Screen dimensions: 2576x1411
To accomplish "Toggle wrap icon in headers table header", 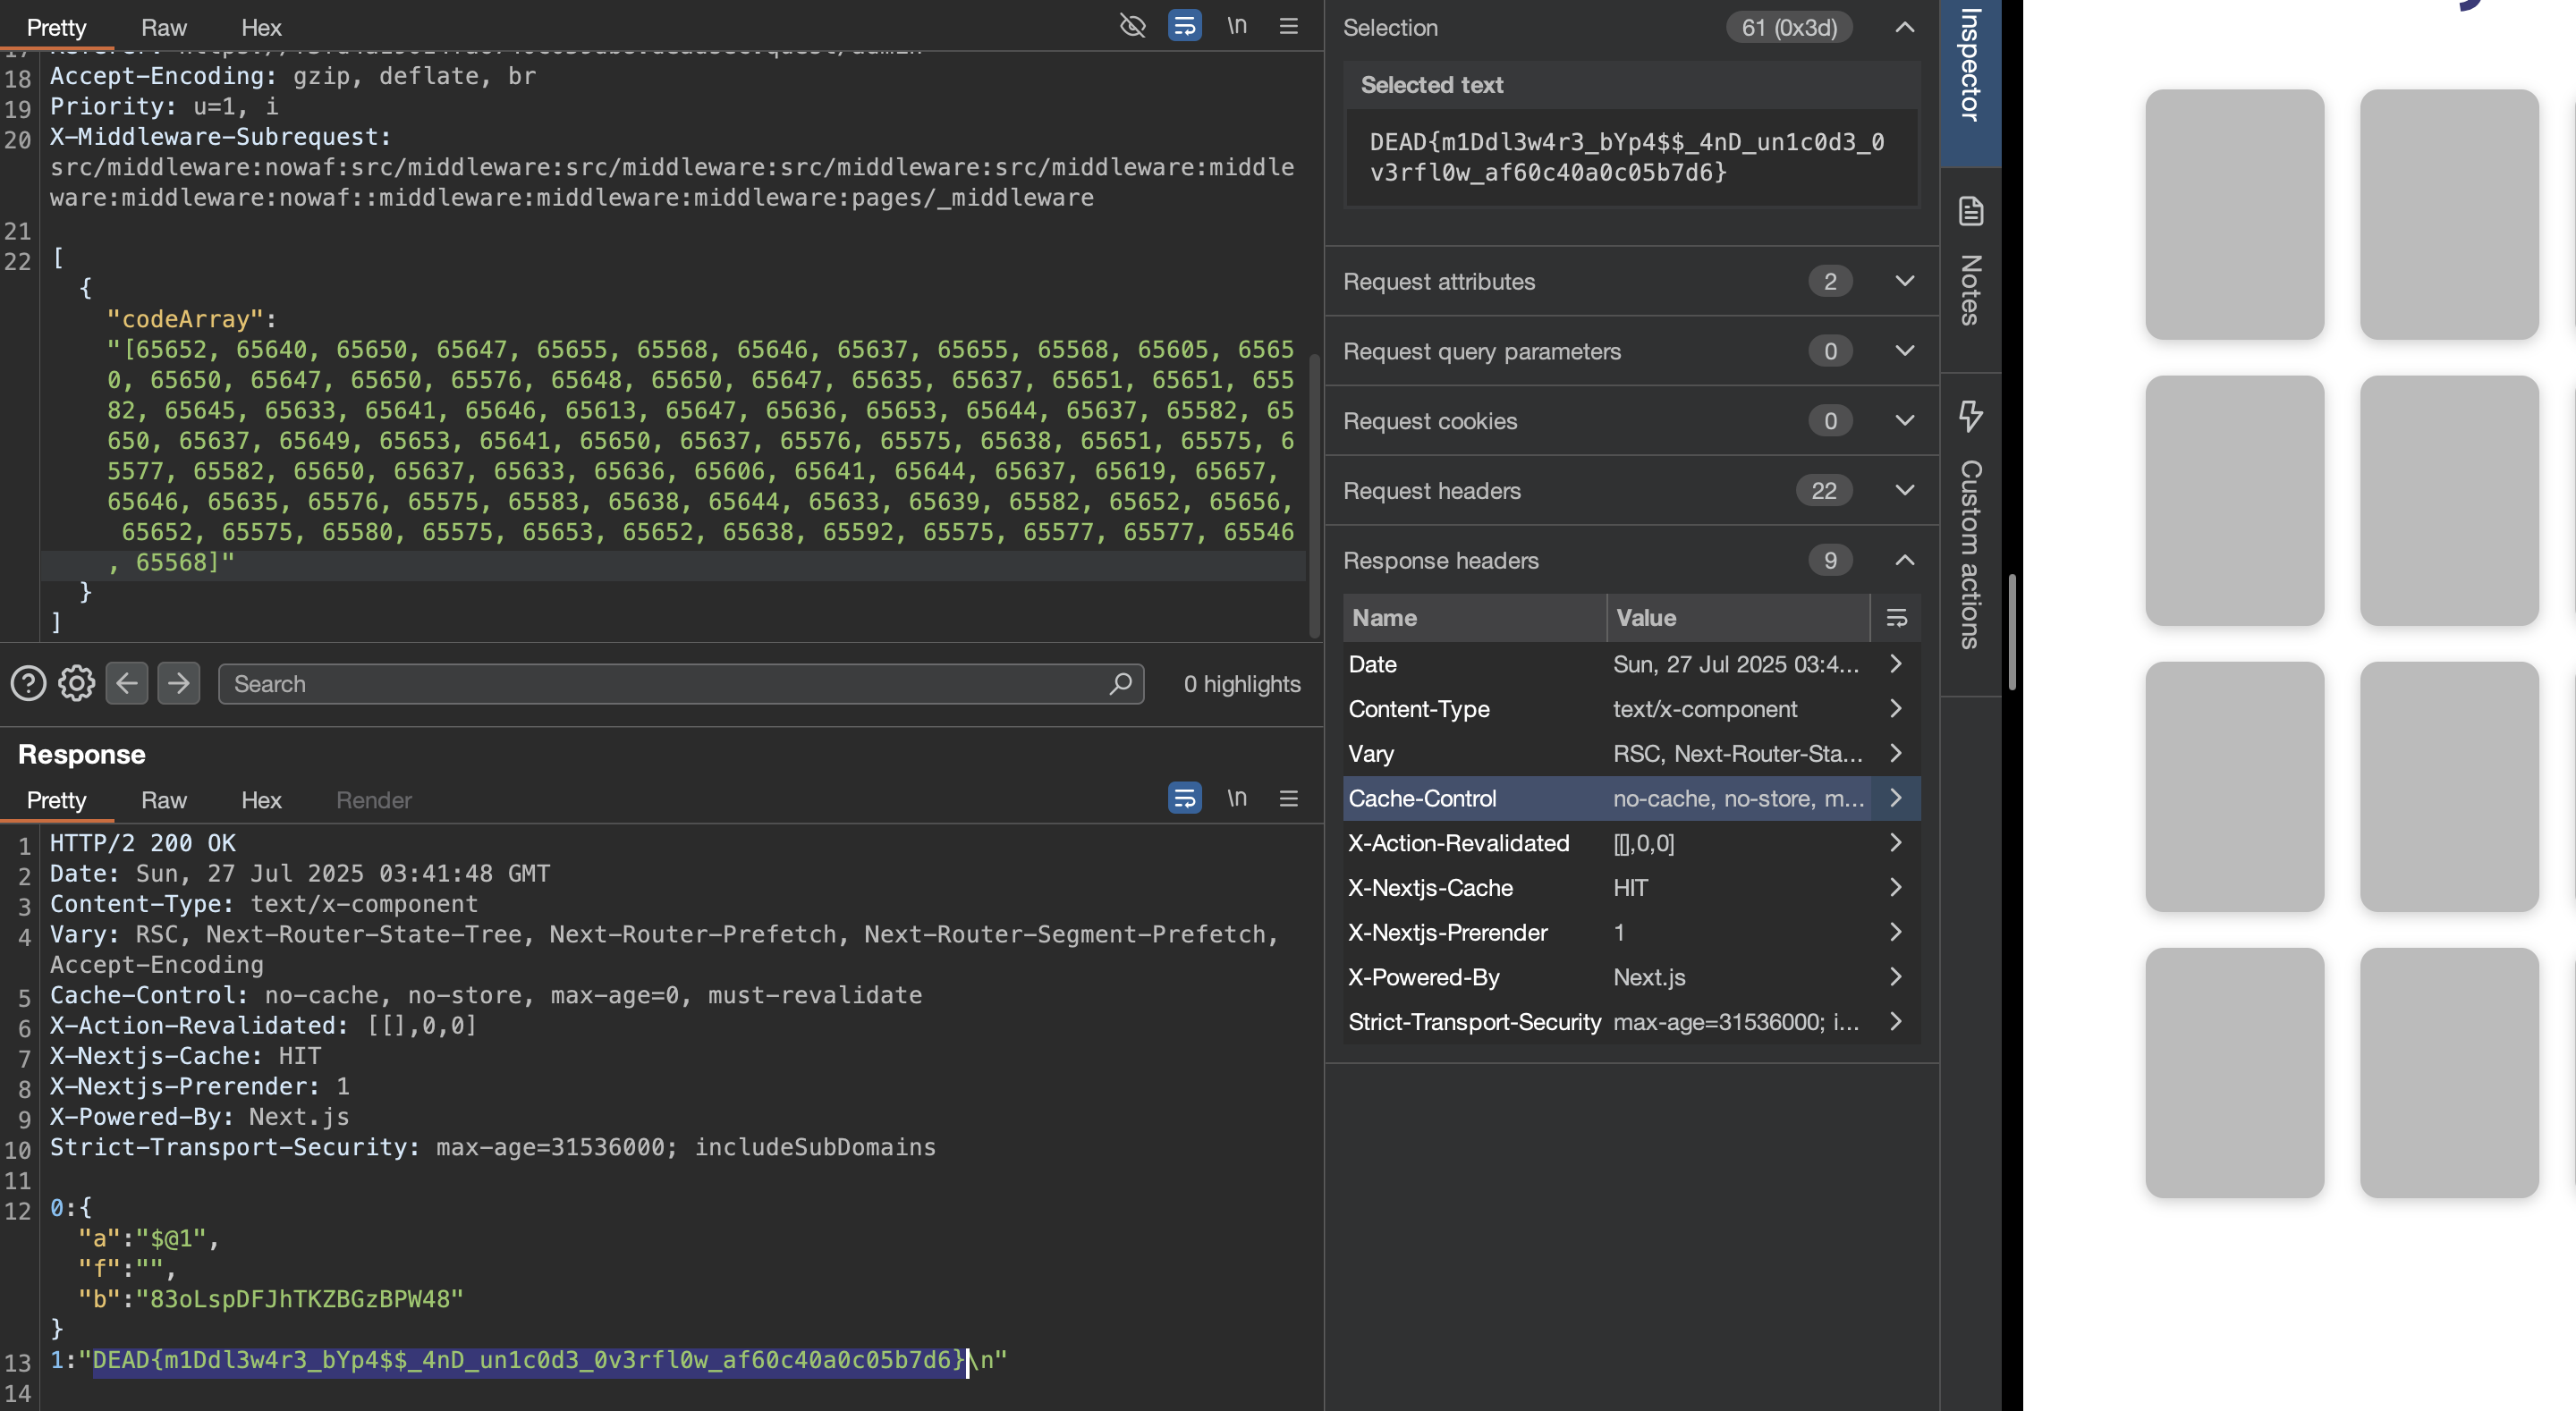I will (1896, 618).
